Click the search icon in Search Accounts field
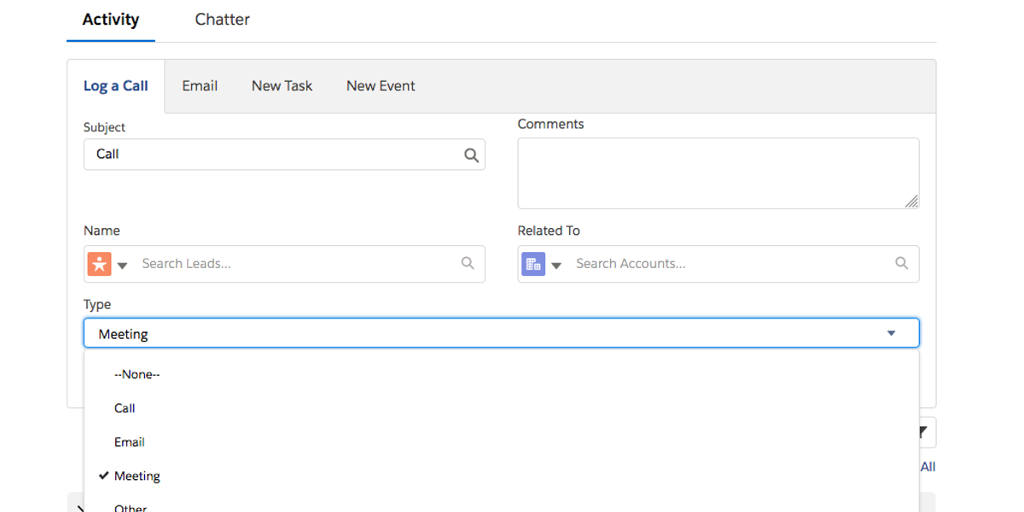The image size is (1024, 512). pyautogui.click(x=901, y=264)
